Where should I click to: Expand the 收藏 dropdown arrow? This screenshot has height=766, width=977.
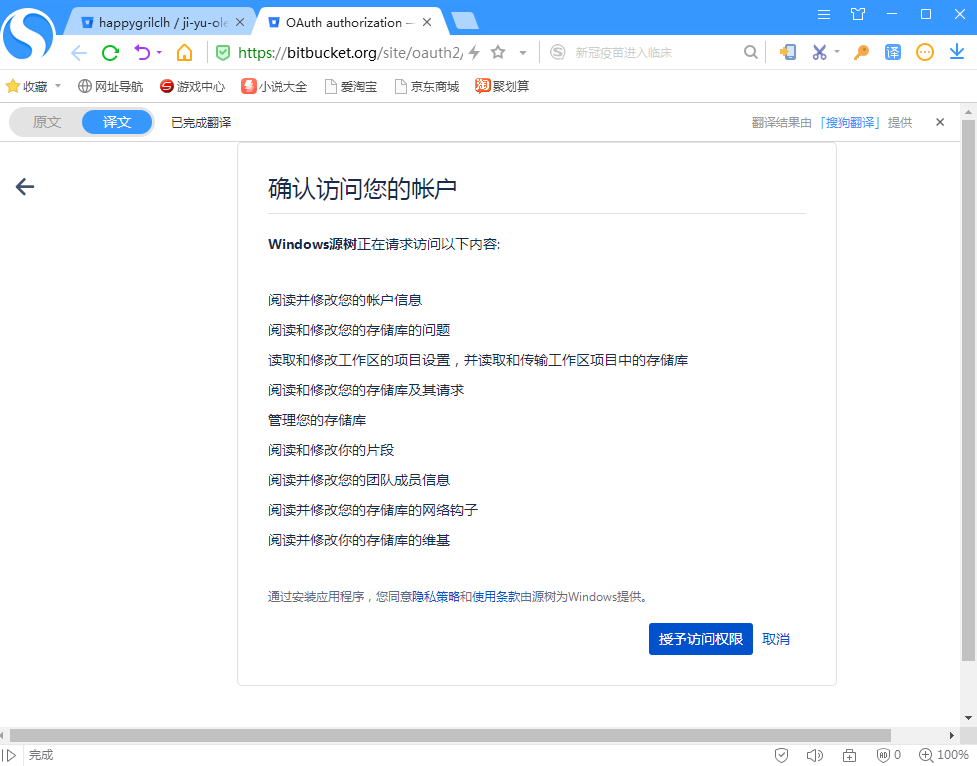click(58, 86)
